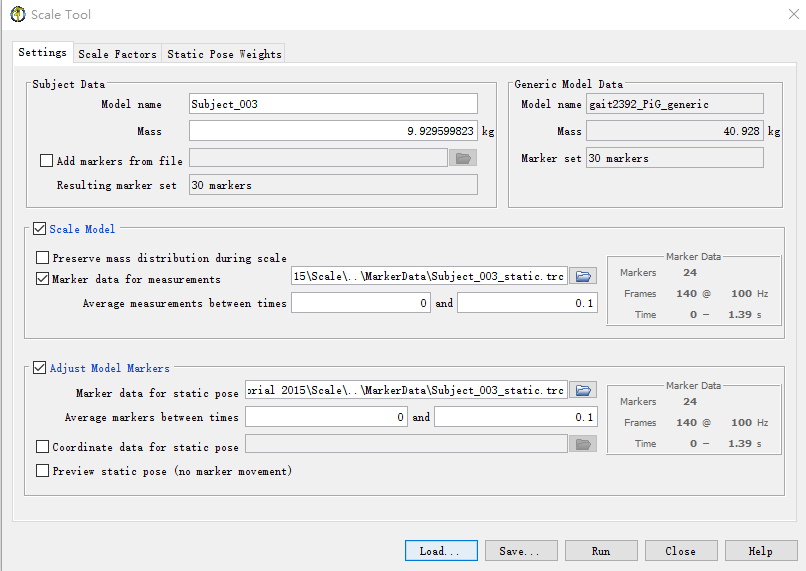Click the subject Mass input field
This screenshot has width=806, height=571.
click(333, 131)
